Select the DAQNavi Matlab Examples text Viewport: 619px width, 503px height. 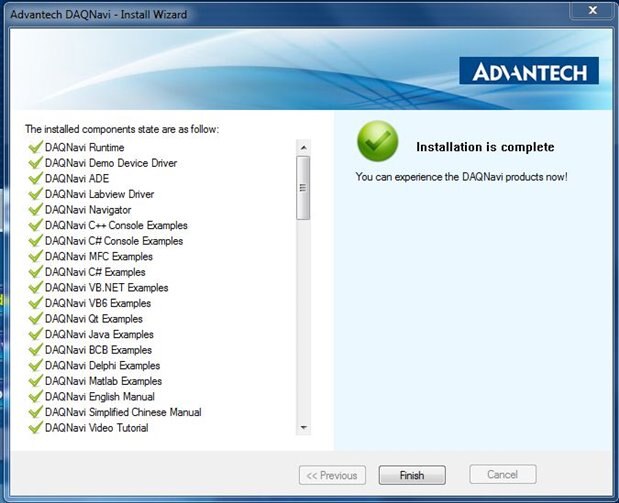pos(103,381)
